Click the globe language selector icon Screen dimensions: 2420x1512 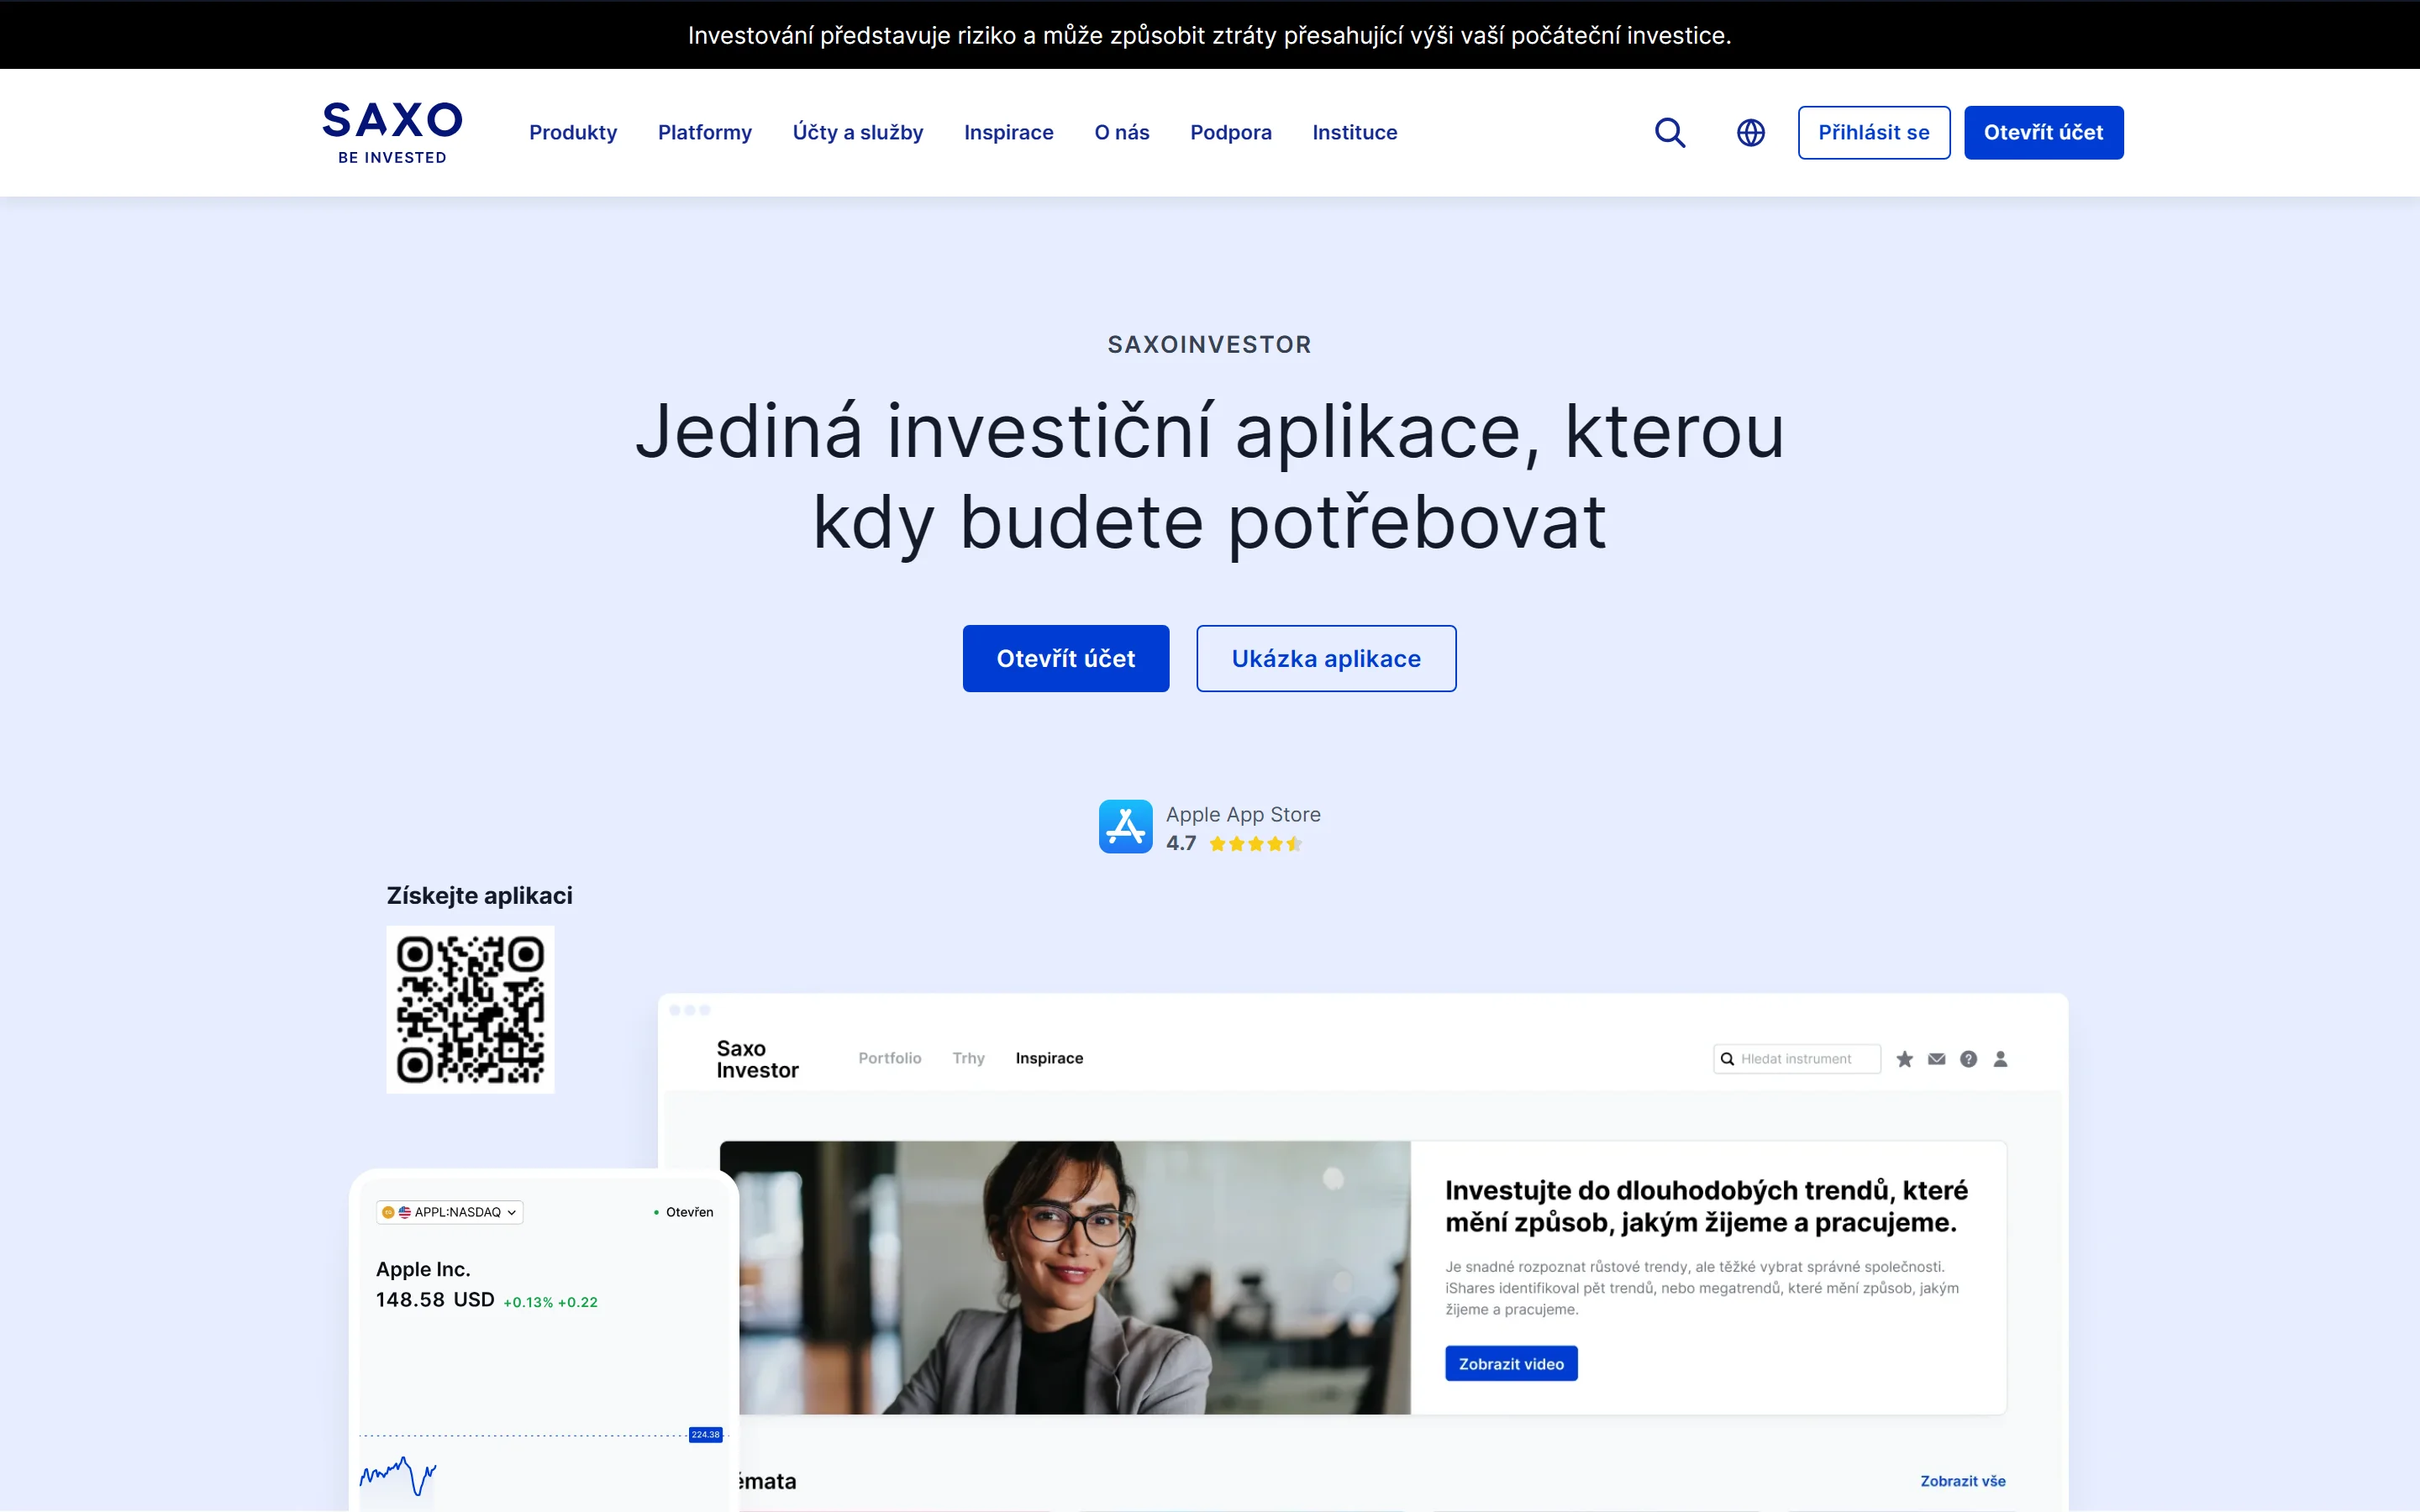[1750, 132]
